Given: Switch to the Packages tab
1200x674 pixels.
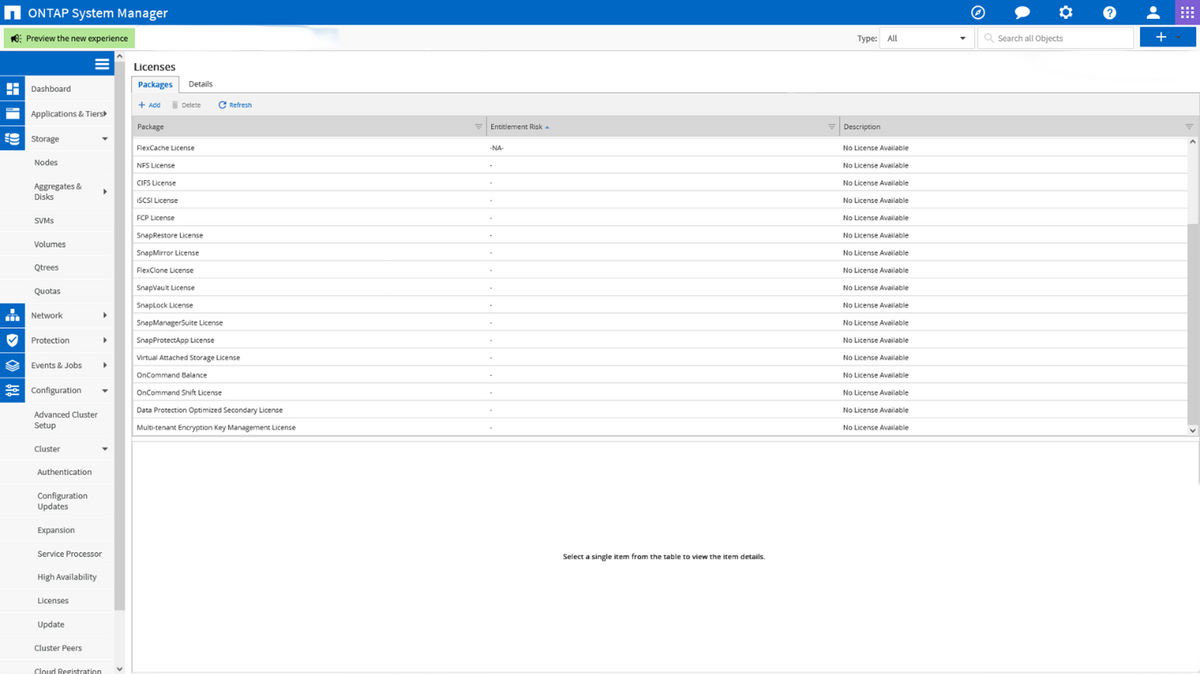Looking at the screenshot, I should [x=155, y=85].
